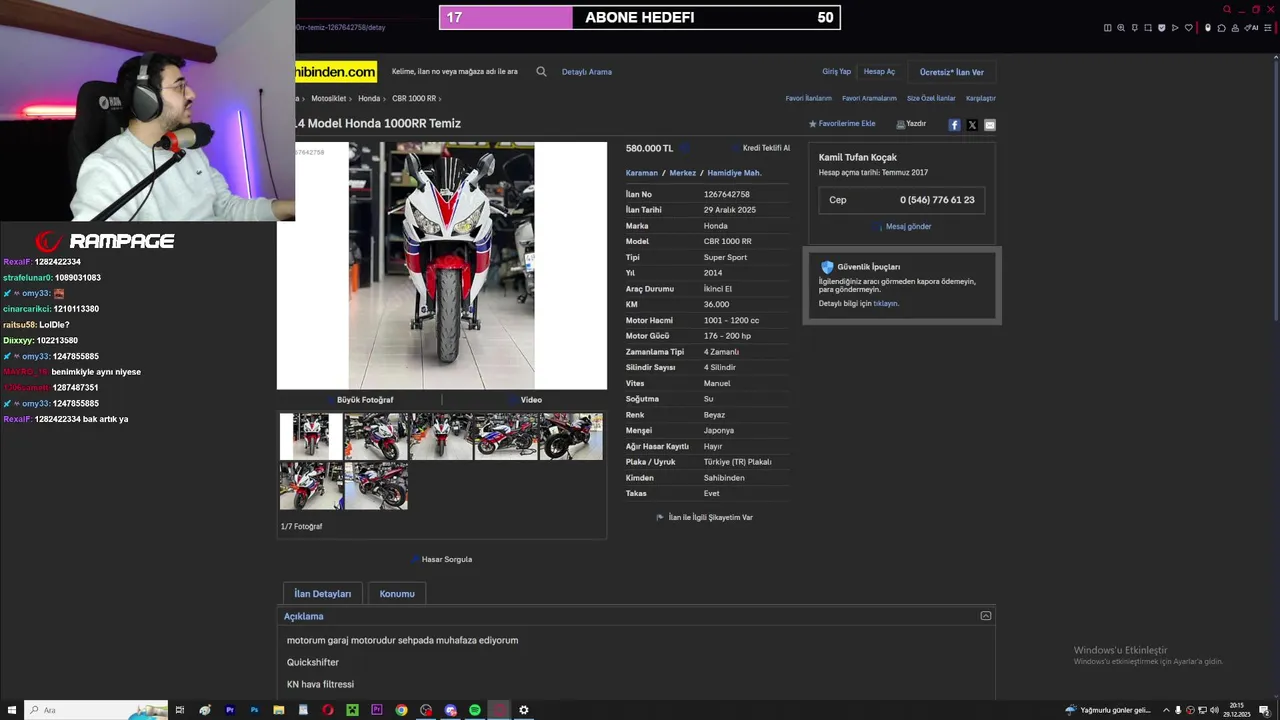1280x720 pixels.
Task: Click the main Honda motorcycle photo
Action: (441, 265)
